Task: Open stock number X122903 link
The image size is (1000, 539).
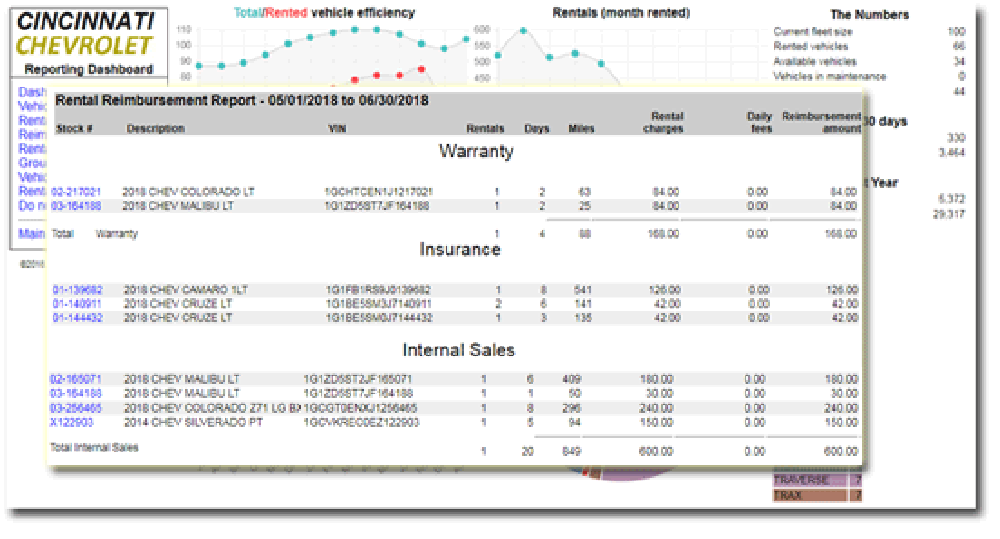Action: [x=72, y=422]
